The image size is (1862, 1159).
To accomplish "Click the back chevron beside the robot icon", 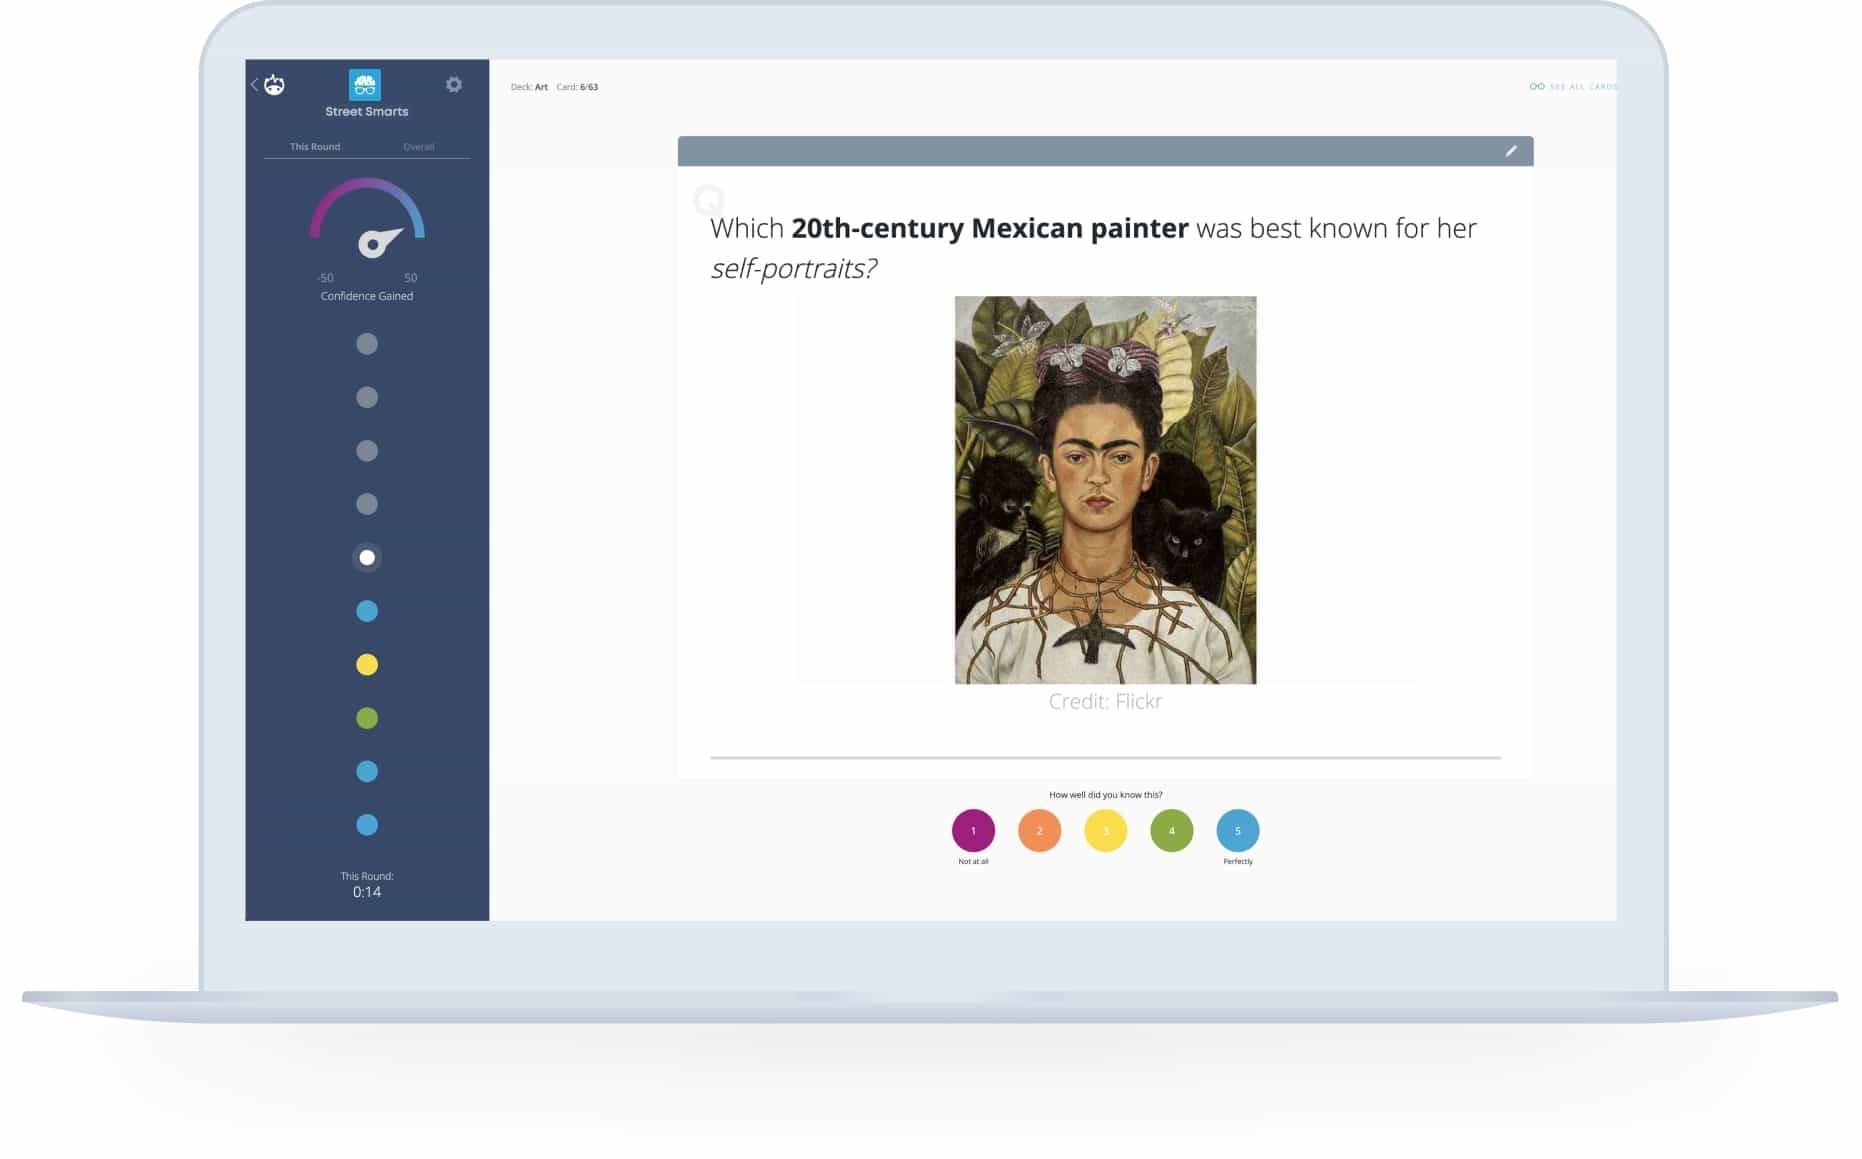I will tap(253, 85).
